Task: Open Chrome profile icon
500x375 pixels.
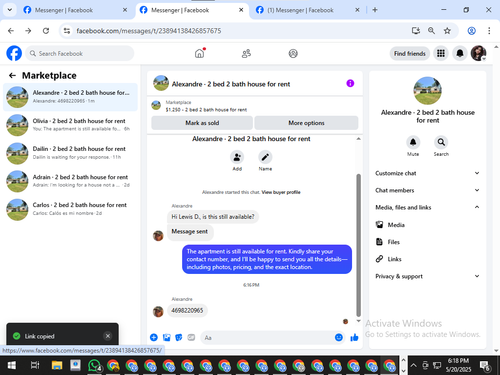Action: tap(471, 31)
